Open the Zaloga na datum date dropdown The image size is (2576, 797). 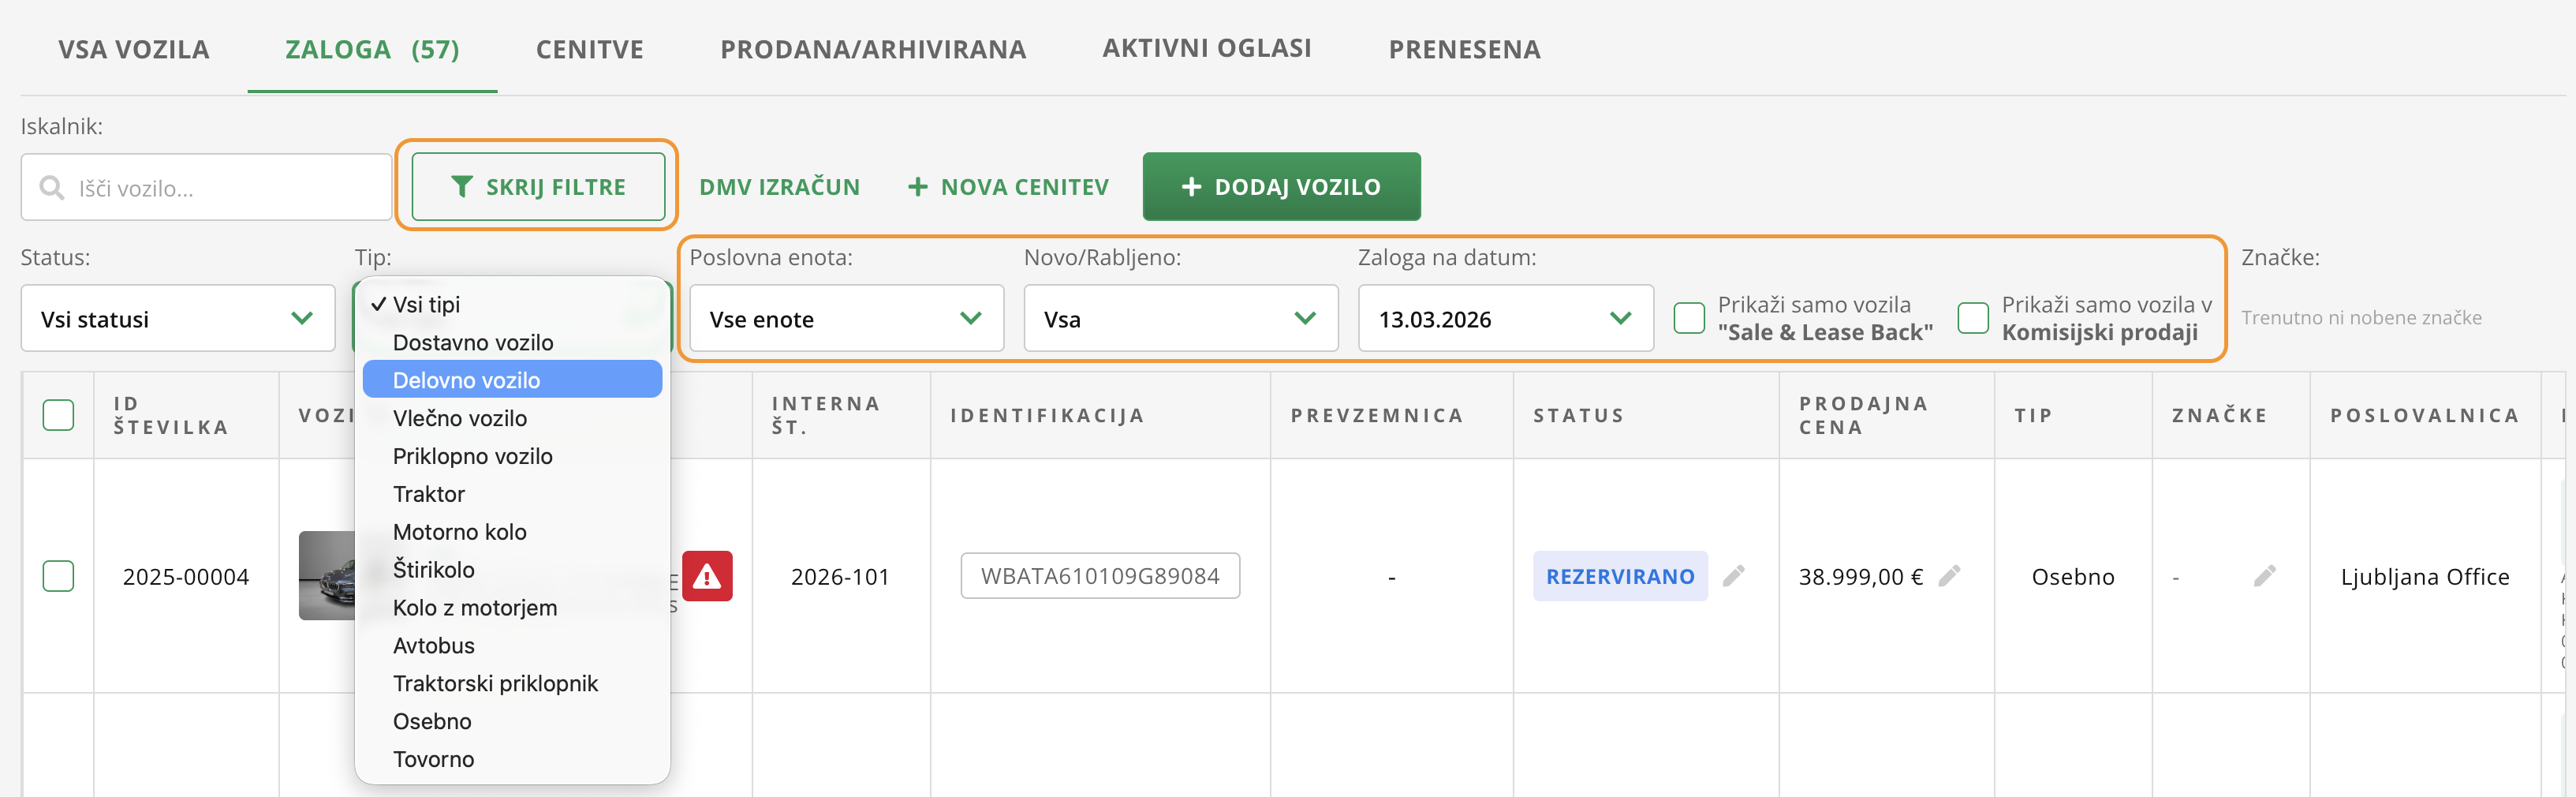[x=1504, y=319]
